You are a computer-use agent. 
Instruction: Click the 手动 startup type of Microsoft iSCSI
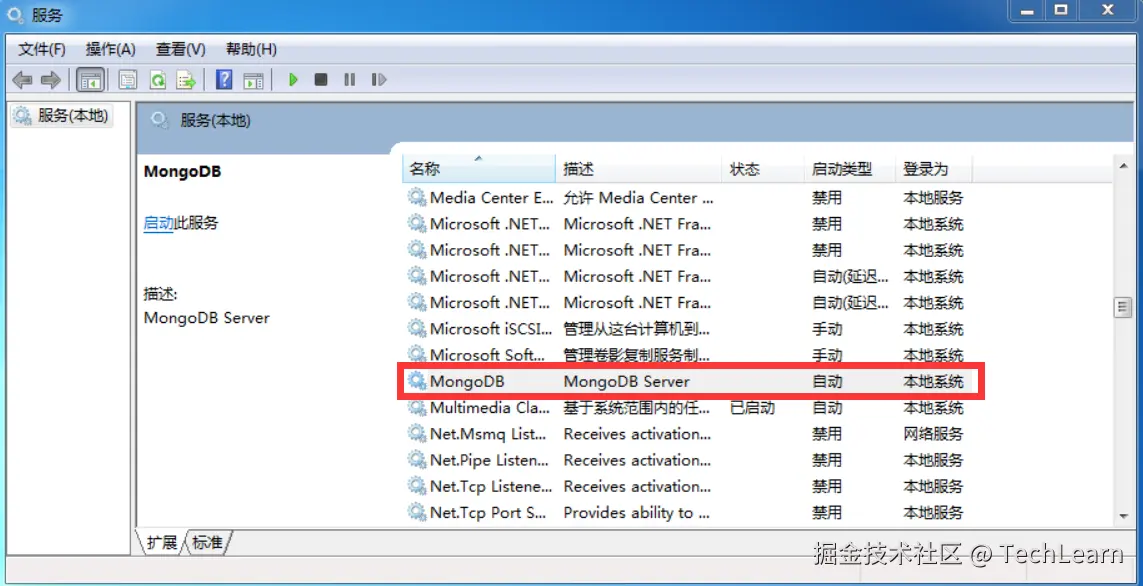pos(827,329)
